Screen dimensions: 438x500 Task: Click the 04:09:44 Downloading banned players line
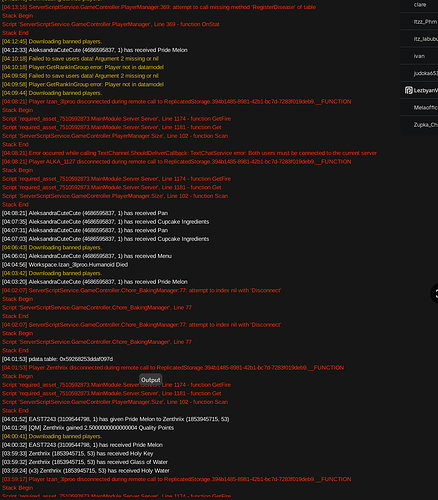[x=52, y=93]
